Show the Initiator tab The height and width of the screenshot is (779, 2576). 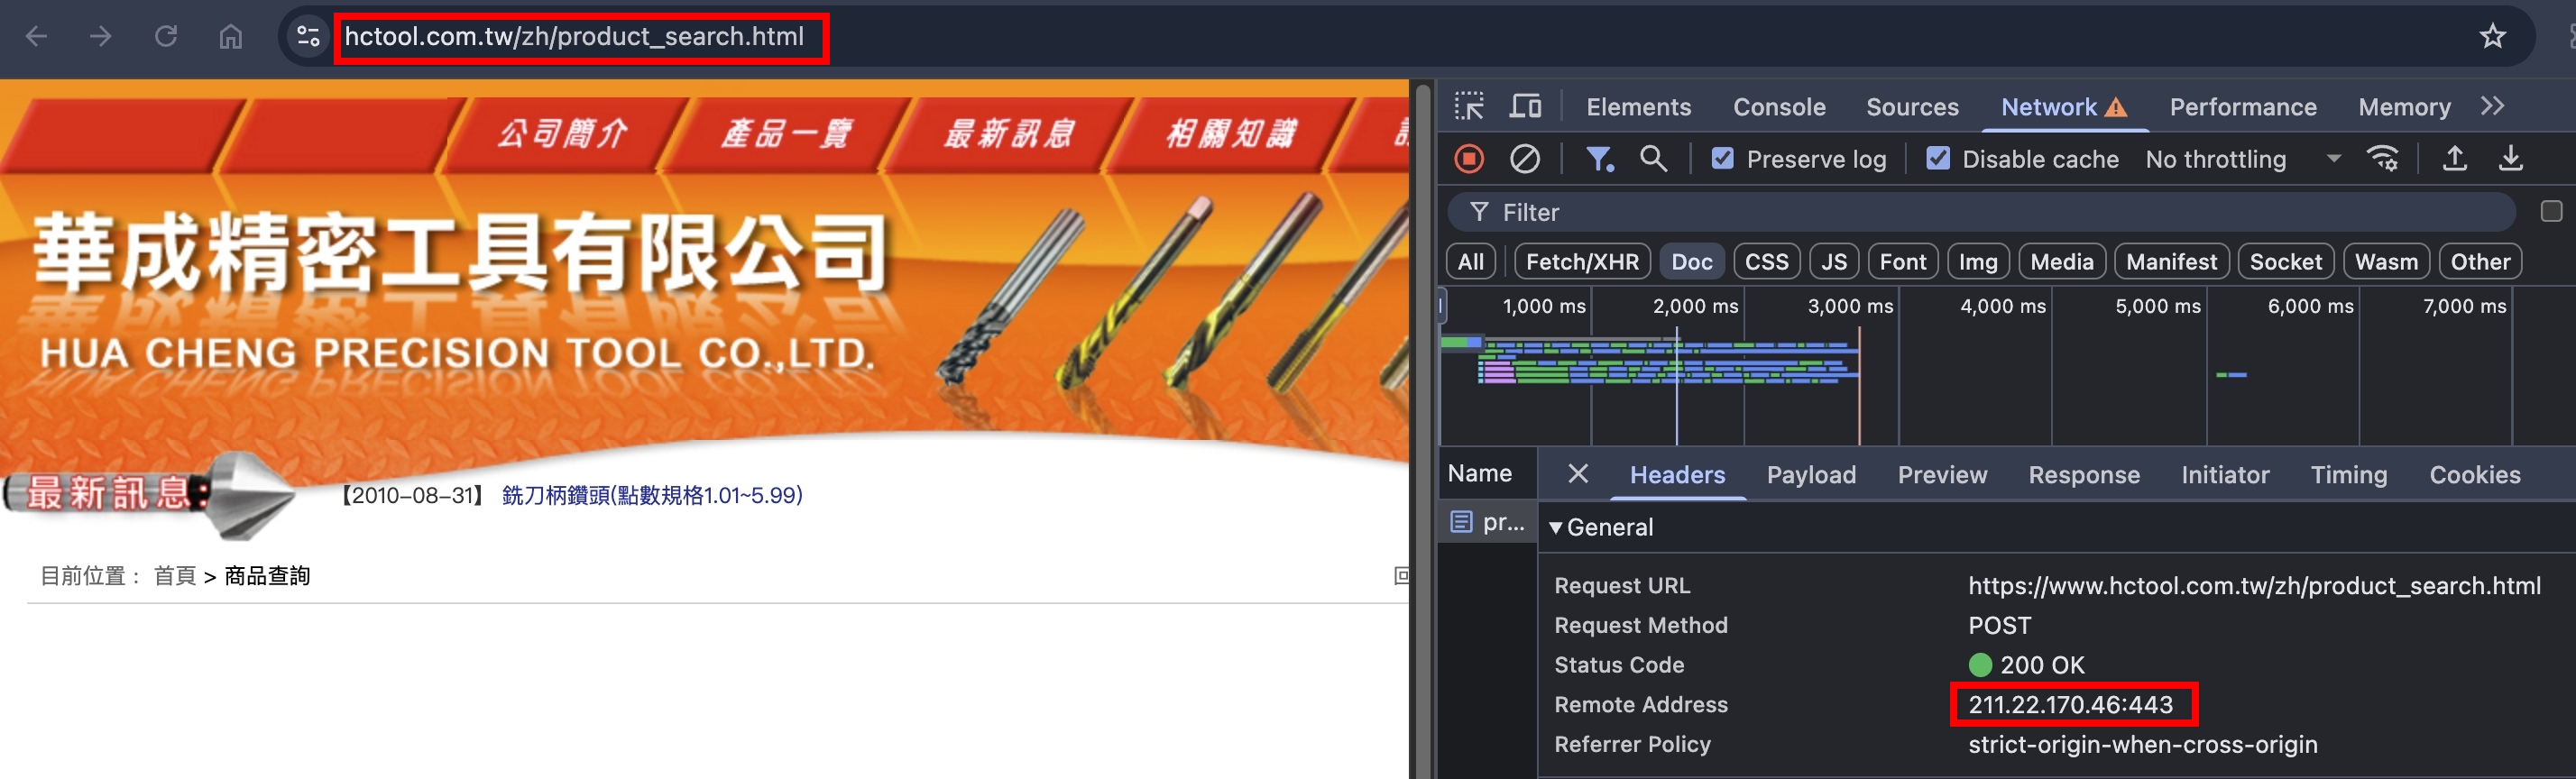(x=2225, y=475)
